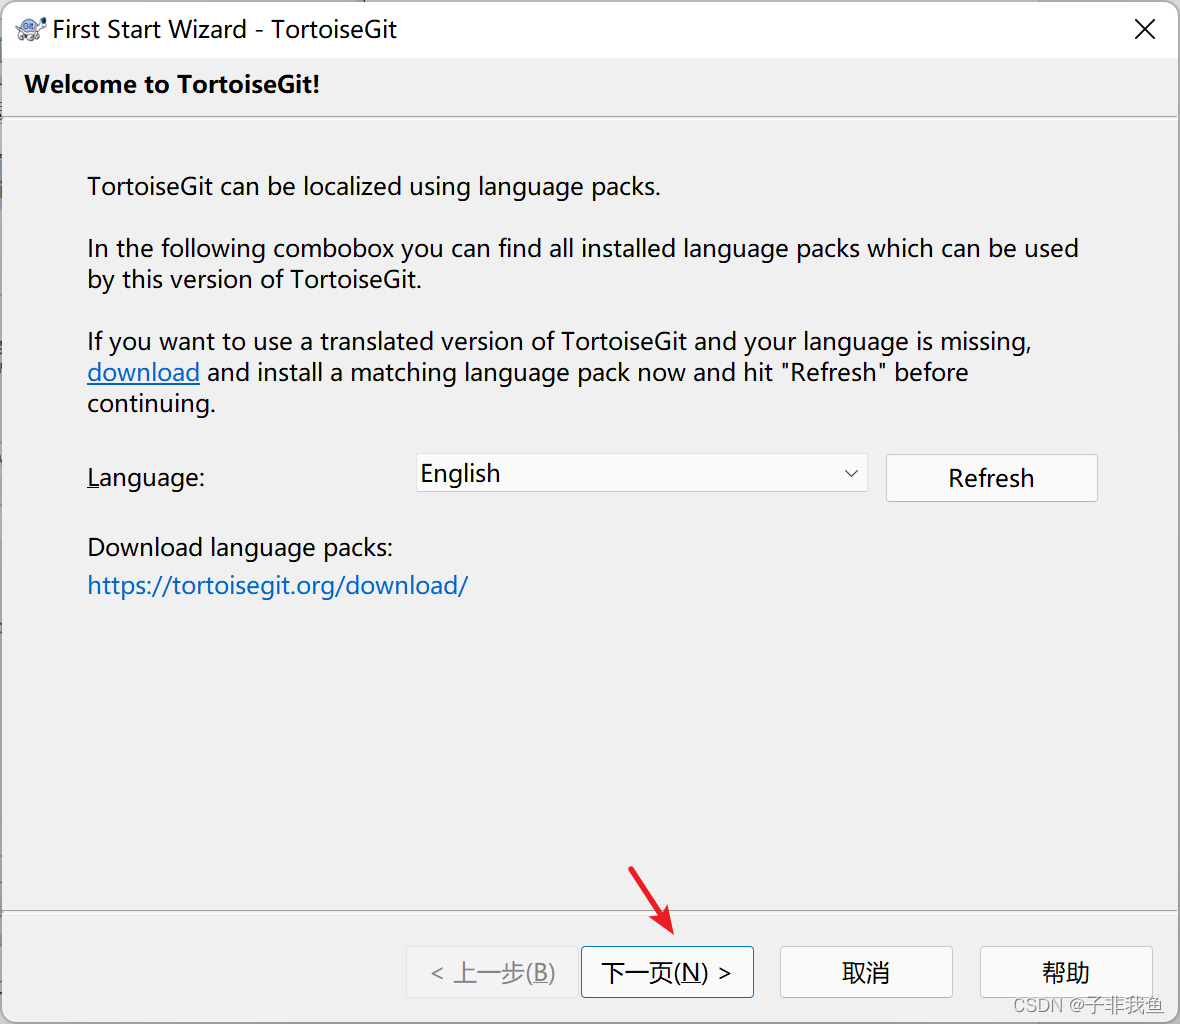Click the 帮助 help button
The width and height of the screenshot is (1180, 1024).
(x=1066, y=972)
